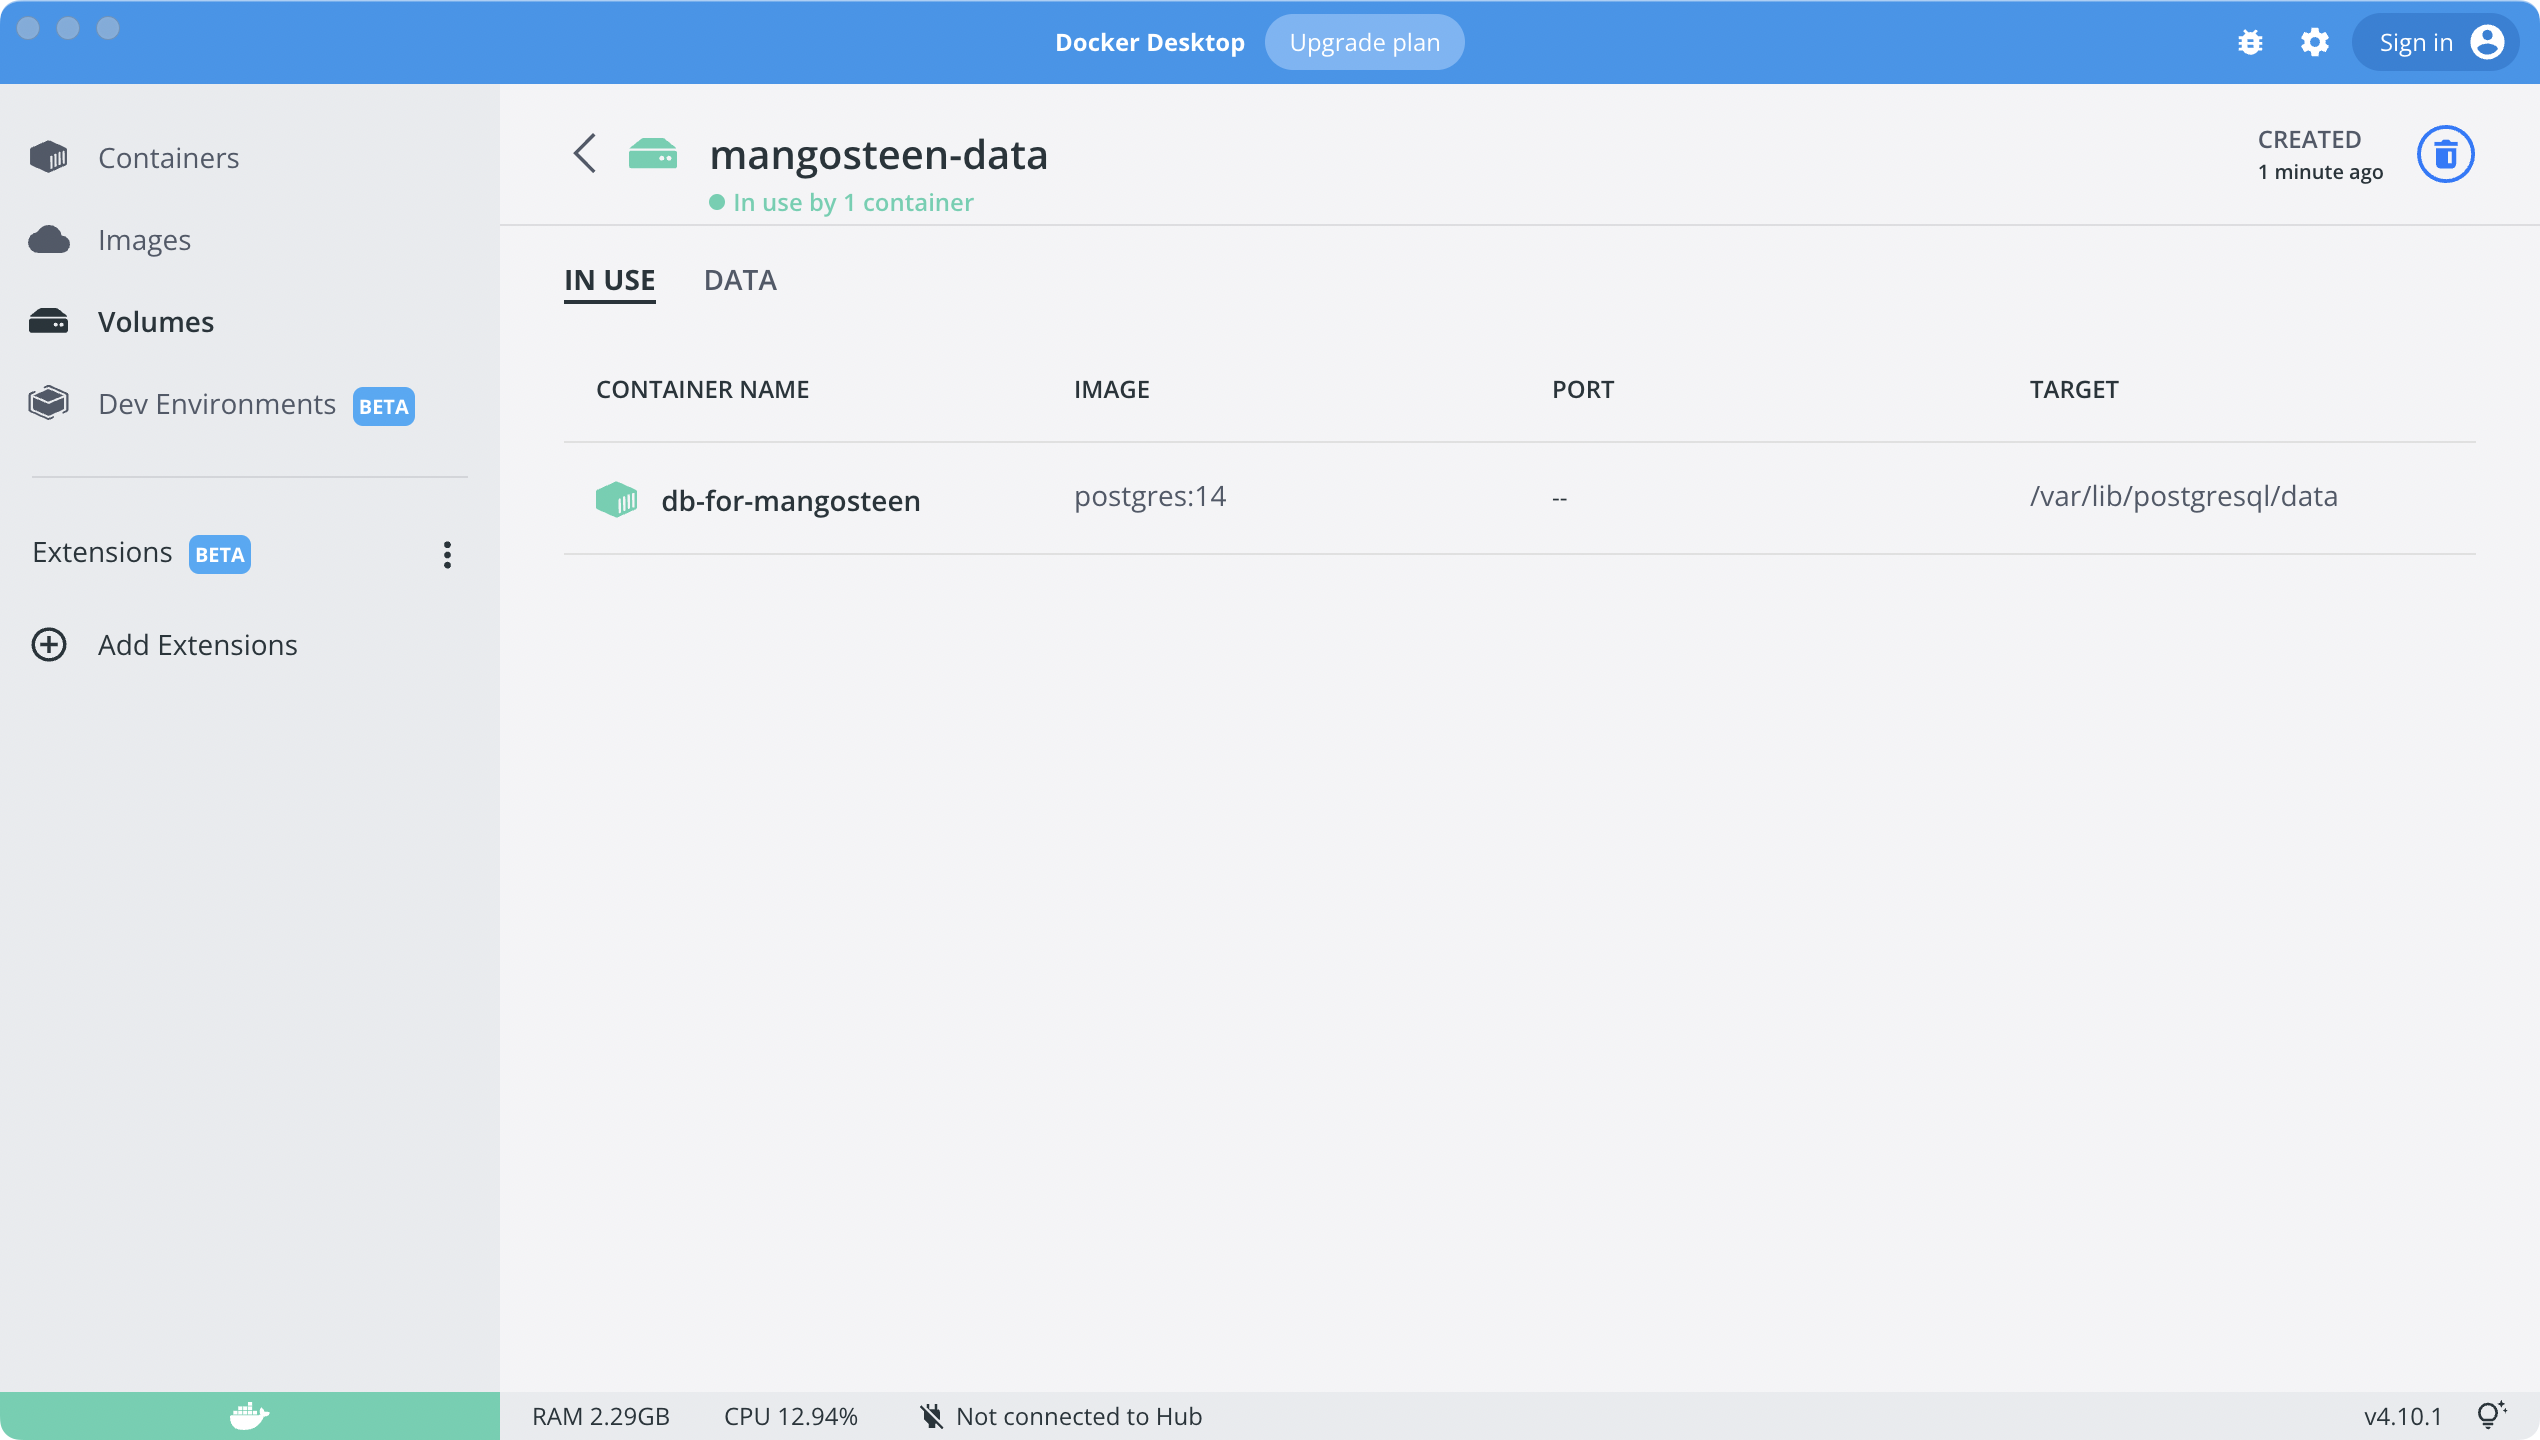Screen dimensions: 2540x1440
Task: Click the '--' port cell
Action: (1560, 498)
